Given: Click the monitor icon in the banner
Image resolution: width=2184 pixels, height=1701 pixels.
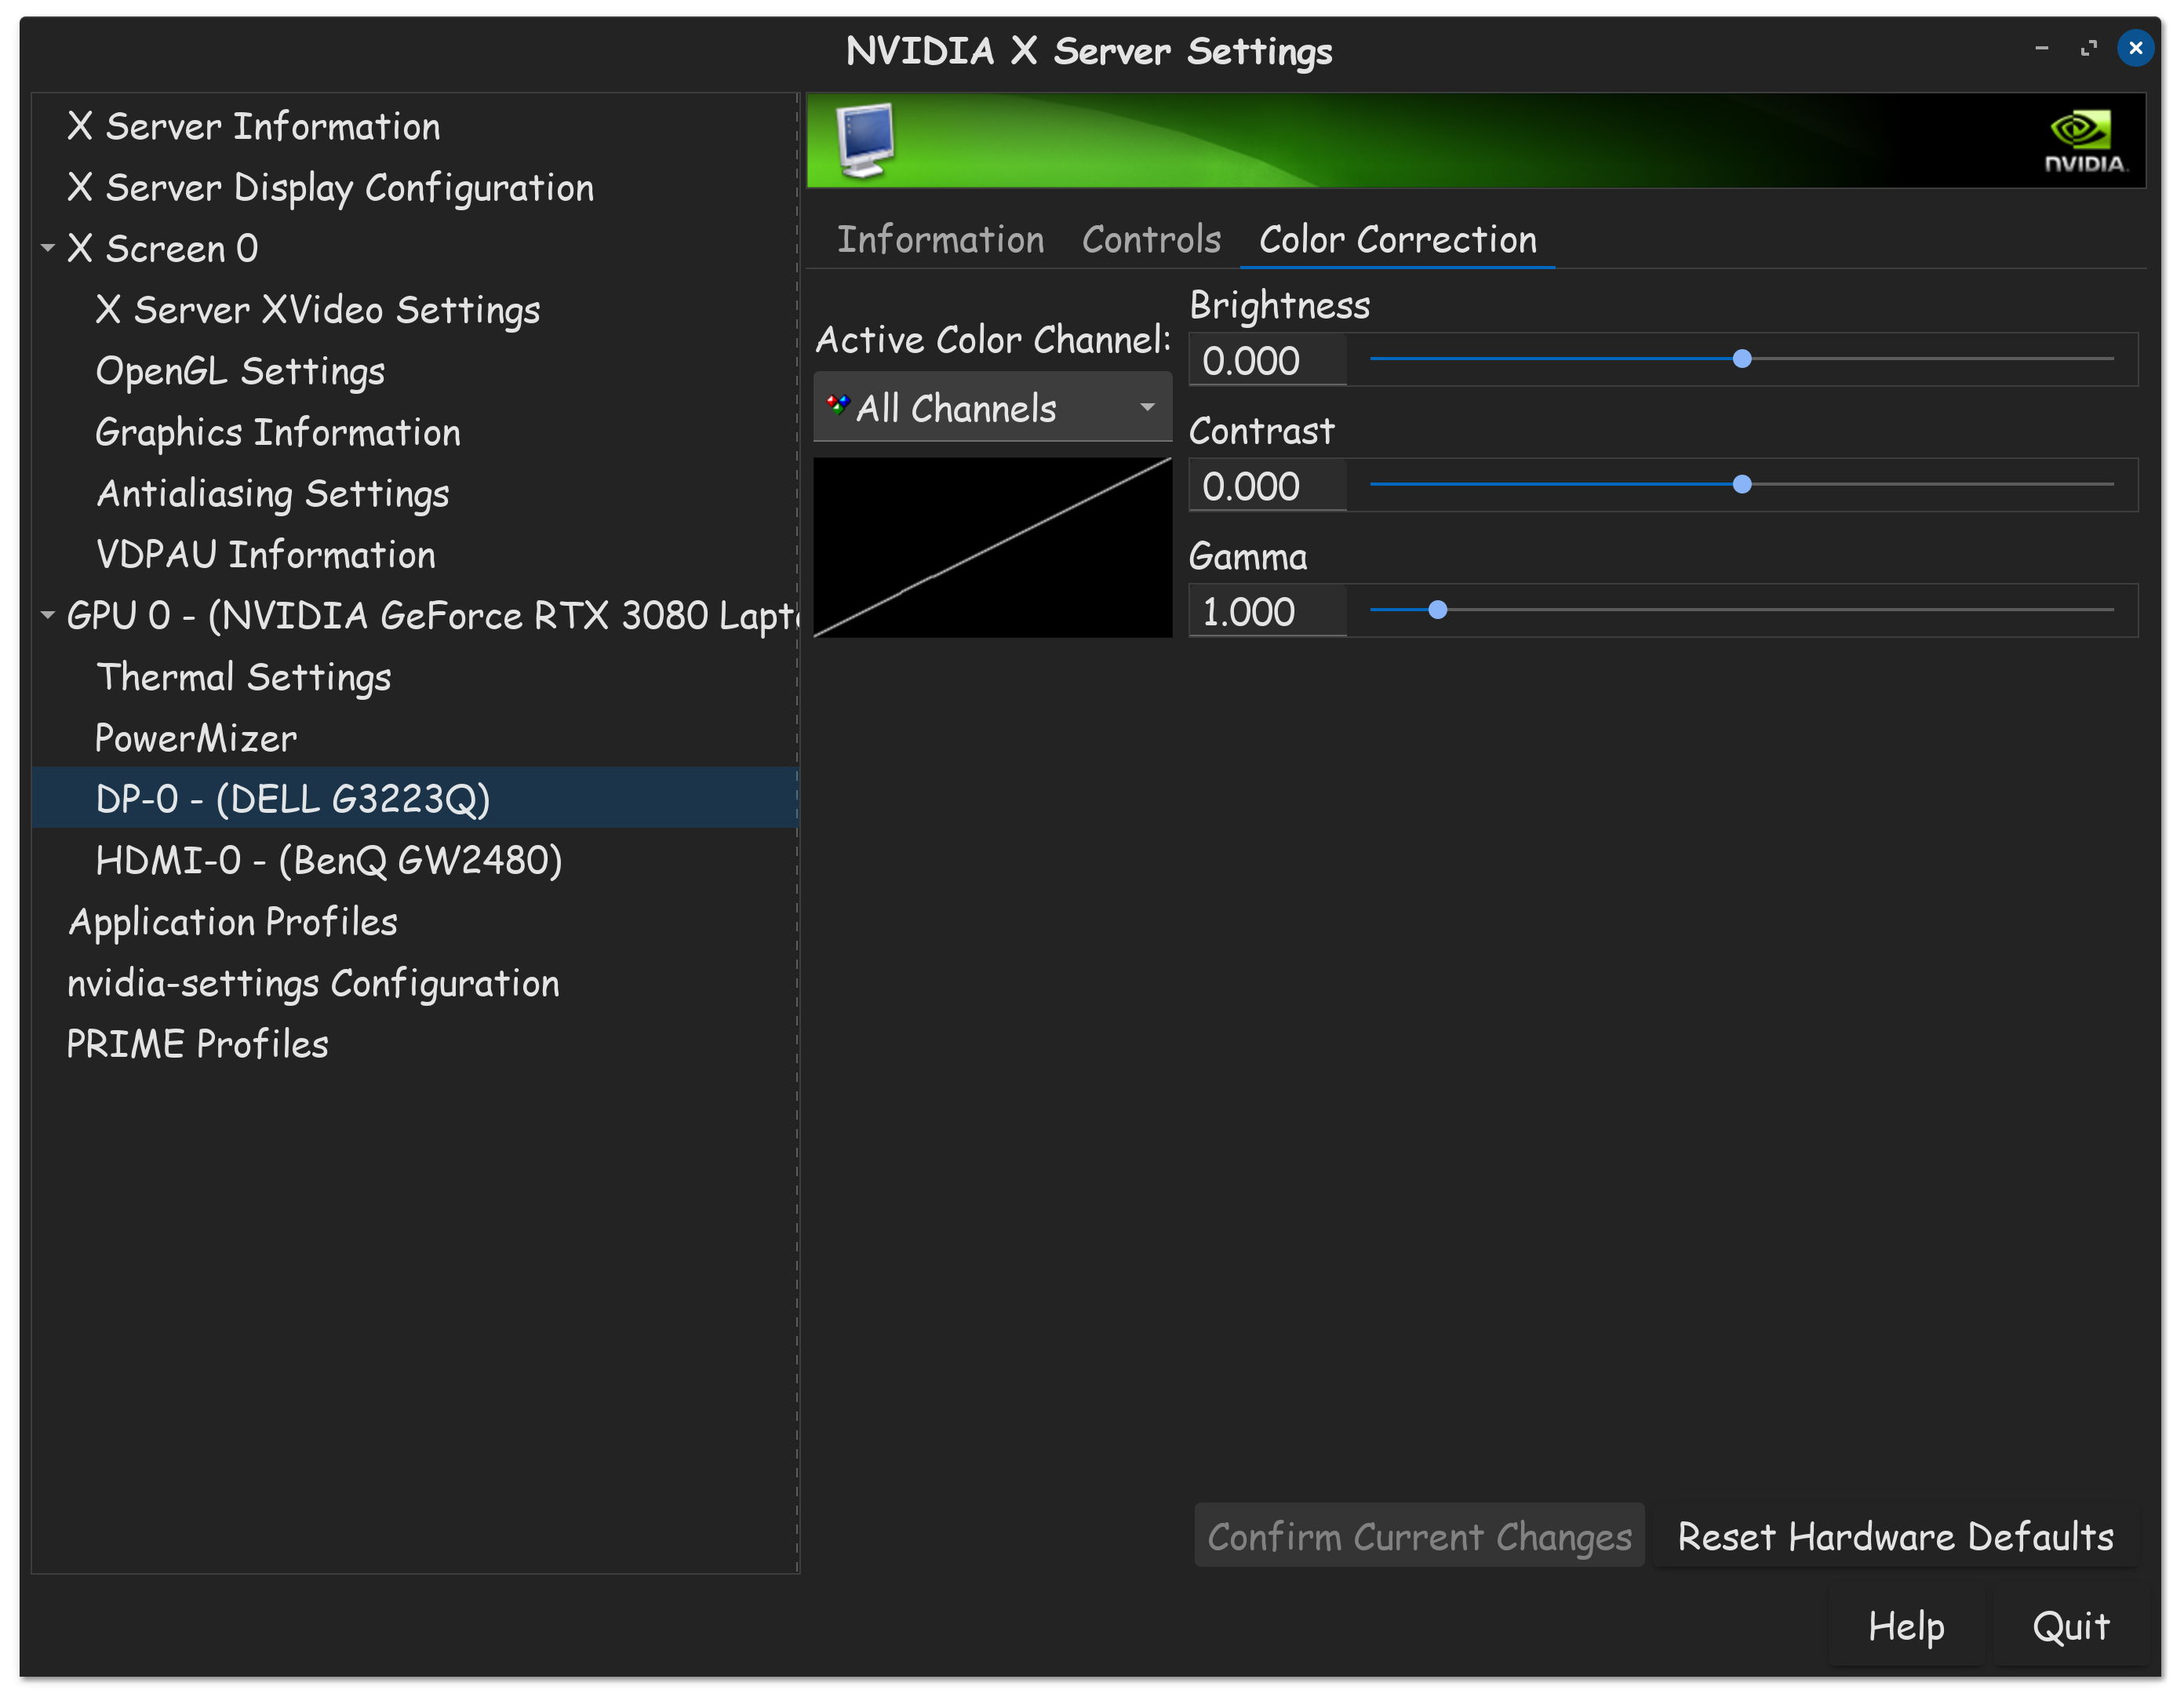Looking at the screenshot, I should point(866,140).
